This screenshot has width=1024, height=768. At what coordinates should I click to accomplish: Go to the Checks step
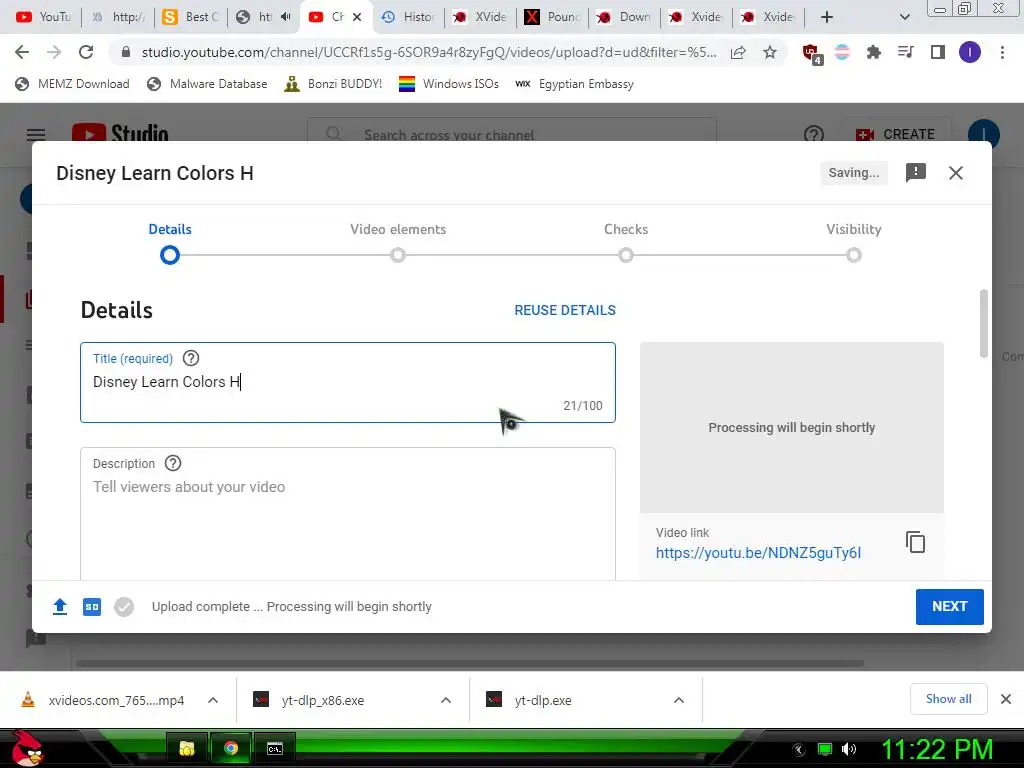pos(626,242)
